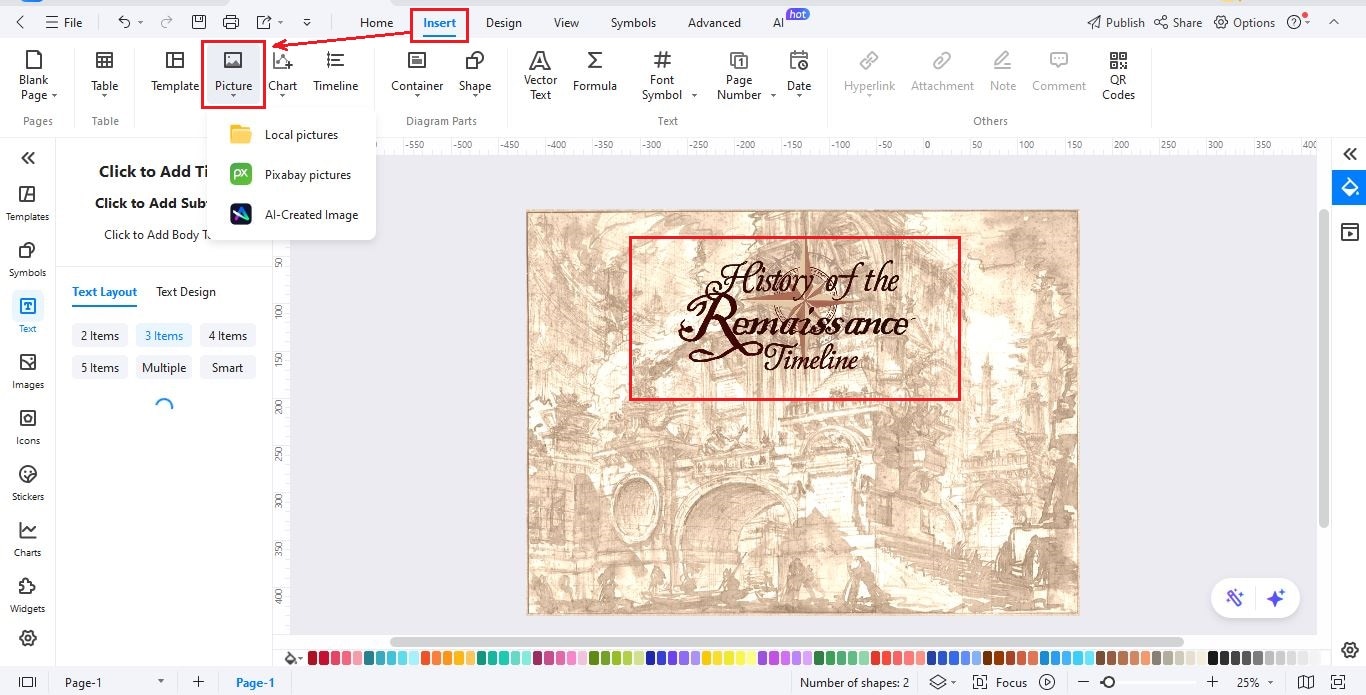The image size is (1366, 695).
Task: Collapse the ribbon with the chevron
Action: point(1333,22)
